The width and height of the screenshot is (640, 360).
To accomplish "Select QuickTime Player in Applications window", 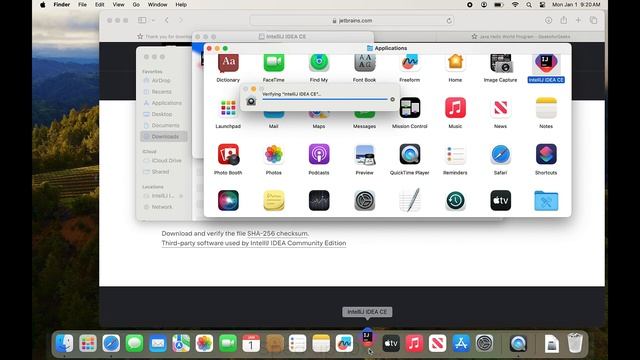I will [x=410, y=154].
